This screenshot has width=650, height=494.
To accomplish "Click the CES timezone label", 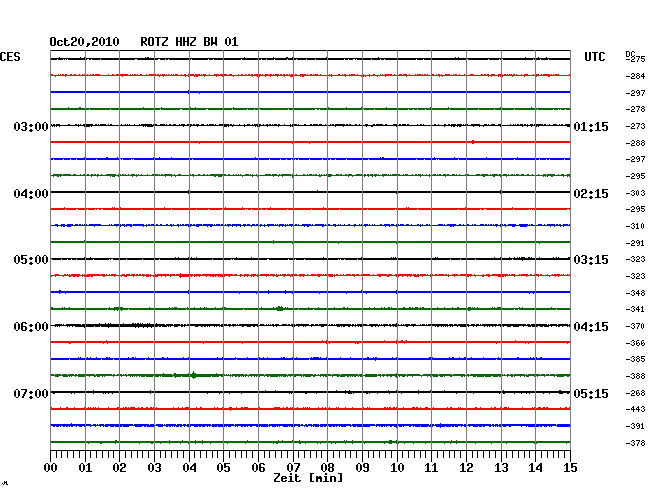I will pos(10,57).
